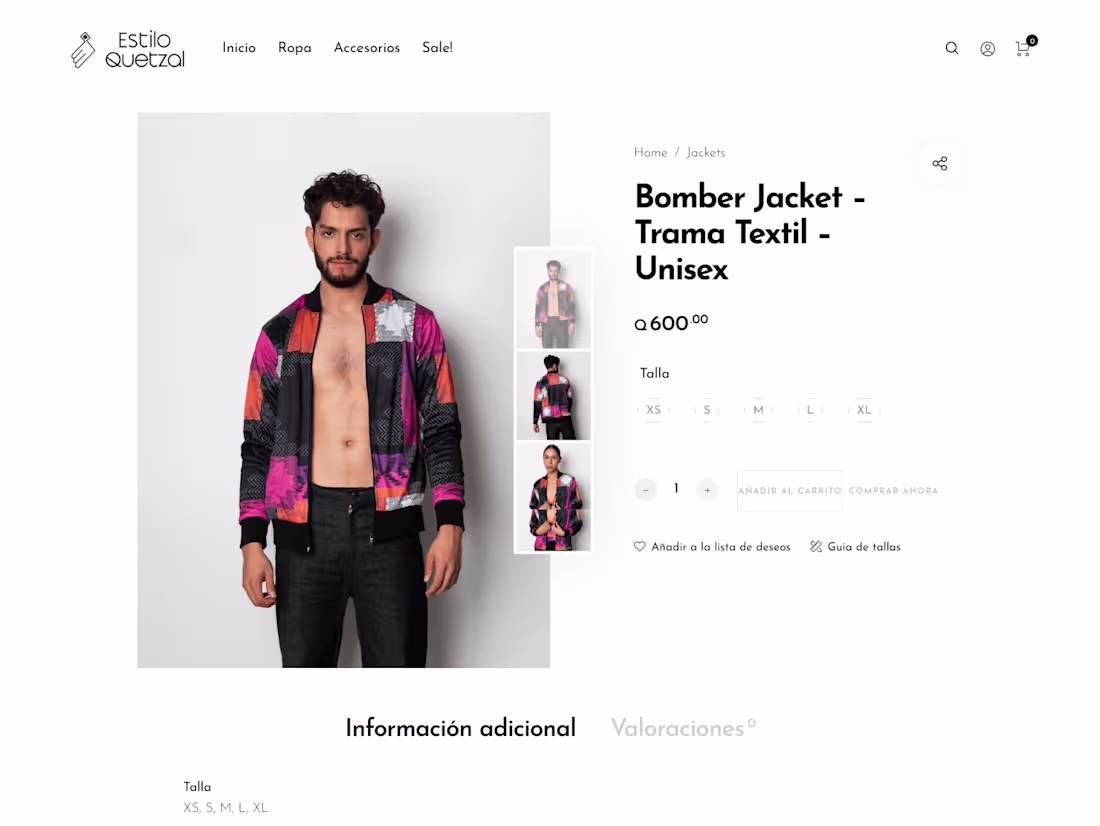Choose size XL
1100x826 pixels.
click(x=864, y=410)
